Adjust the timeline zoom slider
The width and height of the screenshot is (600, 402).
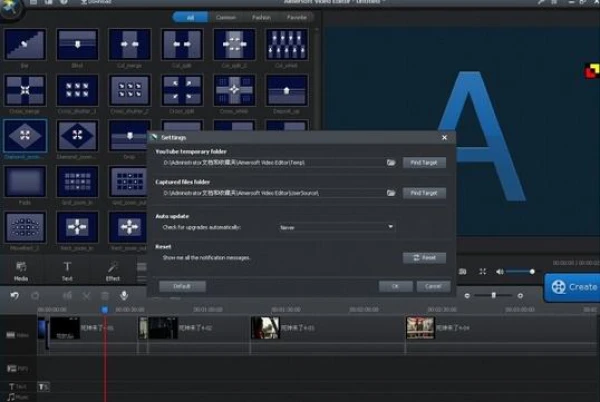click(494, 295)
